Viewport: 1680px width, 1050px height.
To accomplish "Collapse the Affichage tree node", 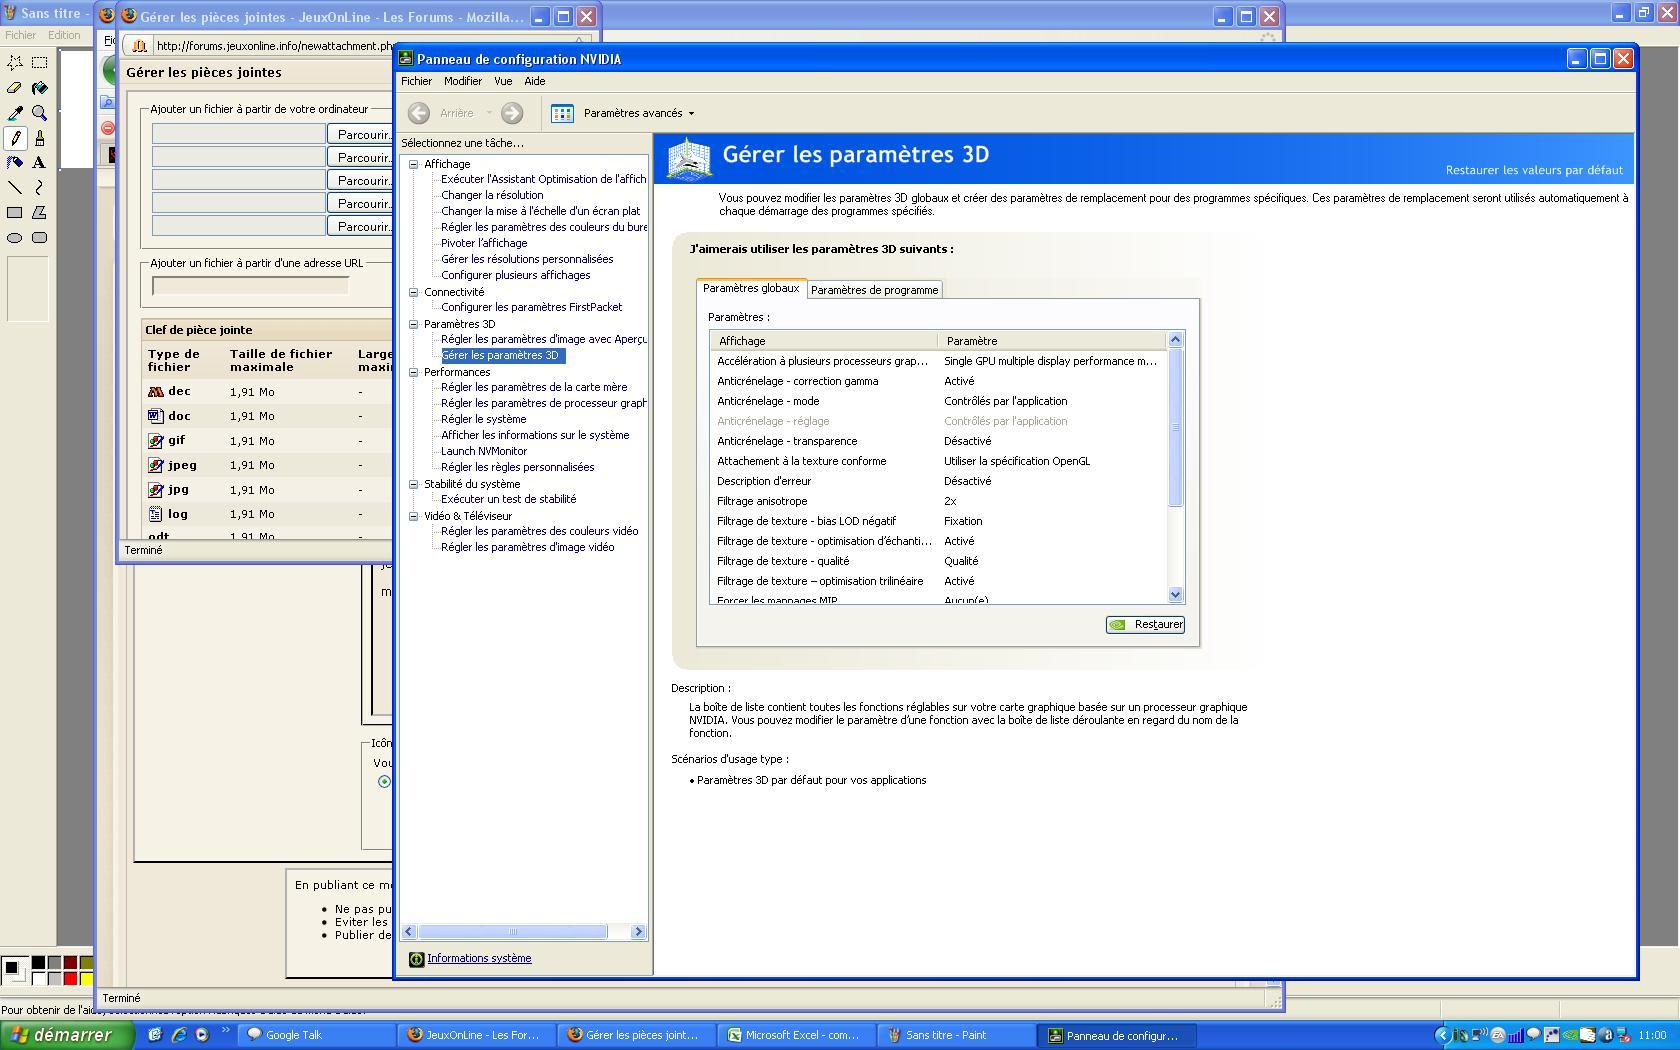I will (x=413, y=164).
